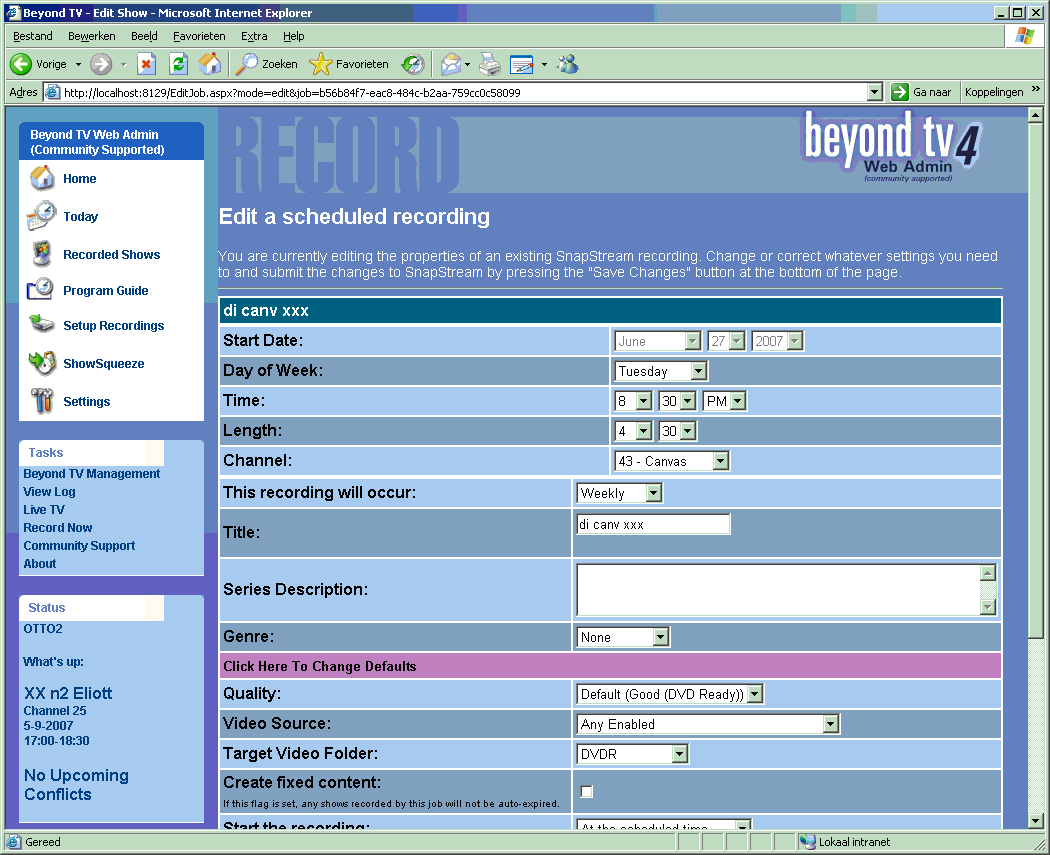Open the Bewerken menu
Screen dimensions: 1050x855
click(92, 36)
